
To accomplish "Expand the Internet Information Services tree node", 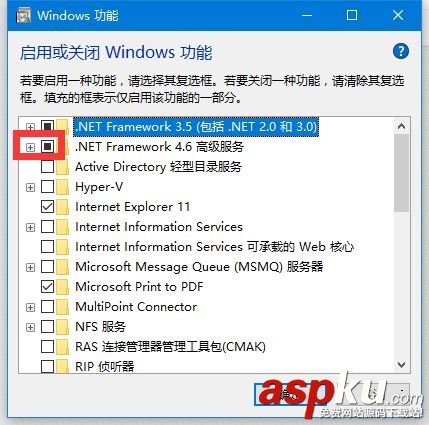I will coord(30,227).
